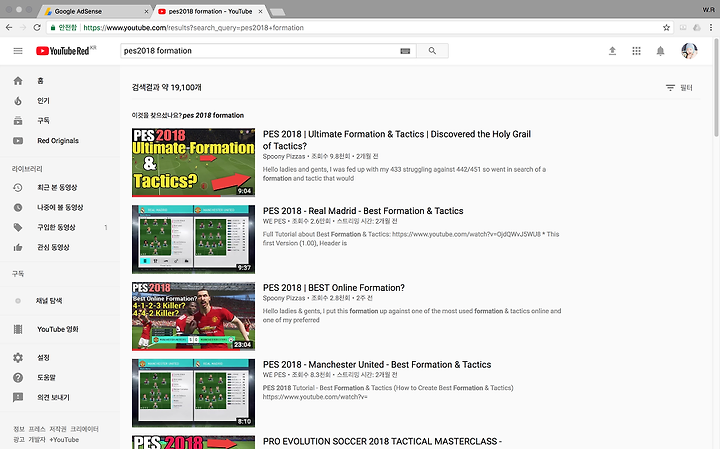Click the trending flame icon
The height and width of the screenshot is (449, 720).
coord(18,101)
